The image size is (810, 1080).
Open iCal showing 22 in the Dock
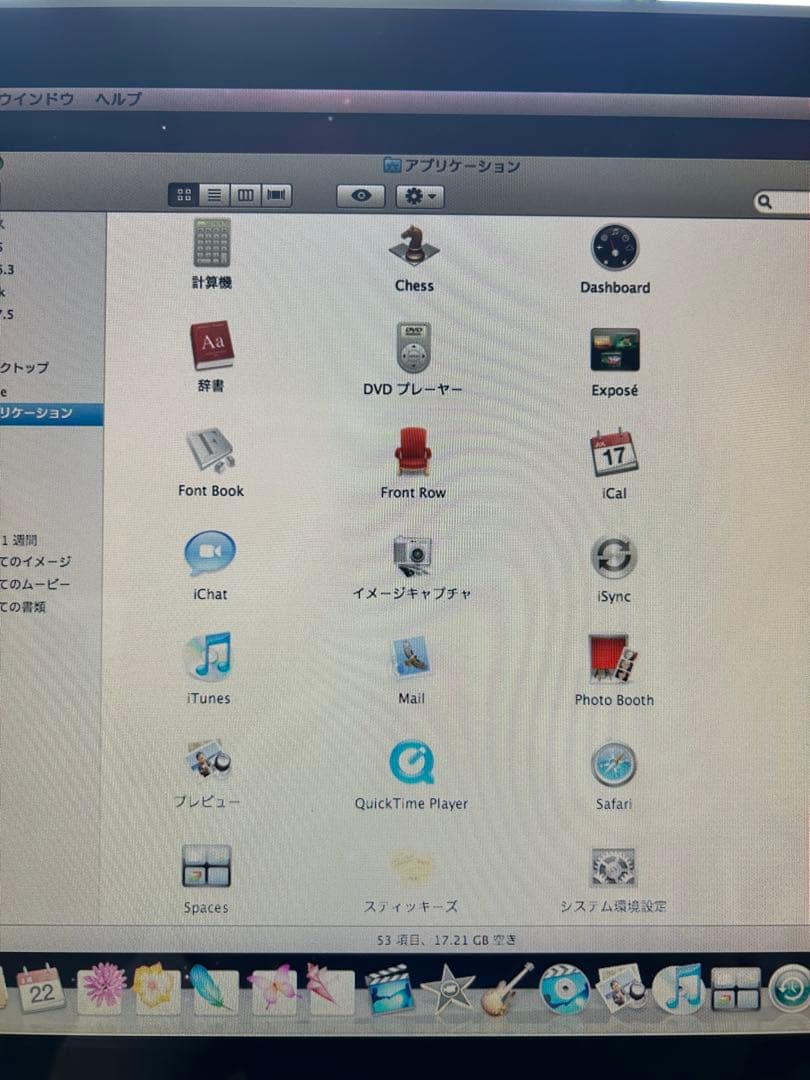(x=41, y=988)
